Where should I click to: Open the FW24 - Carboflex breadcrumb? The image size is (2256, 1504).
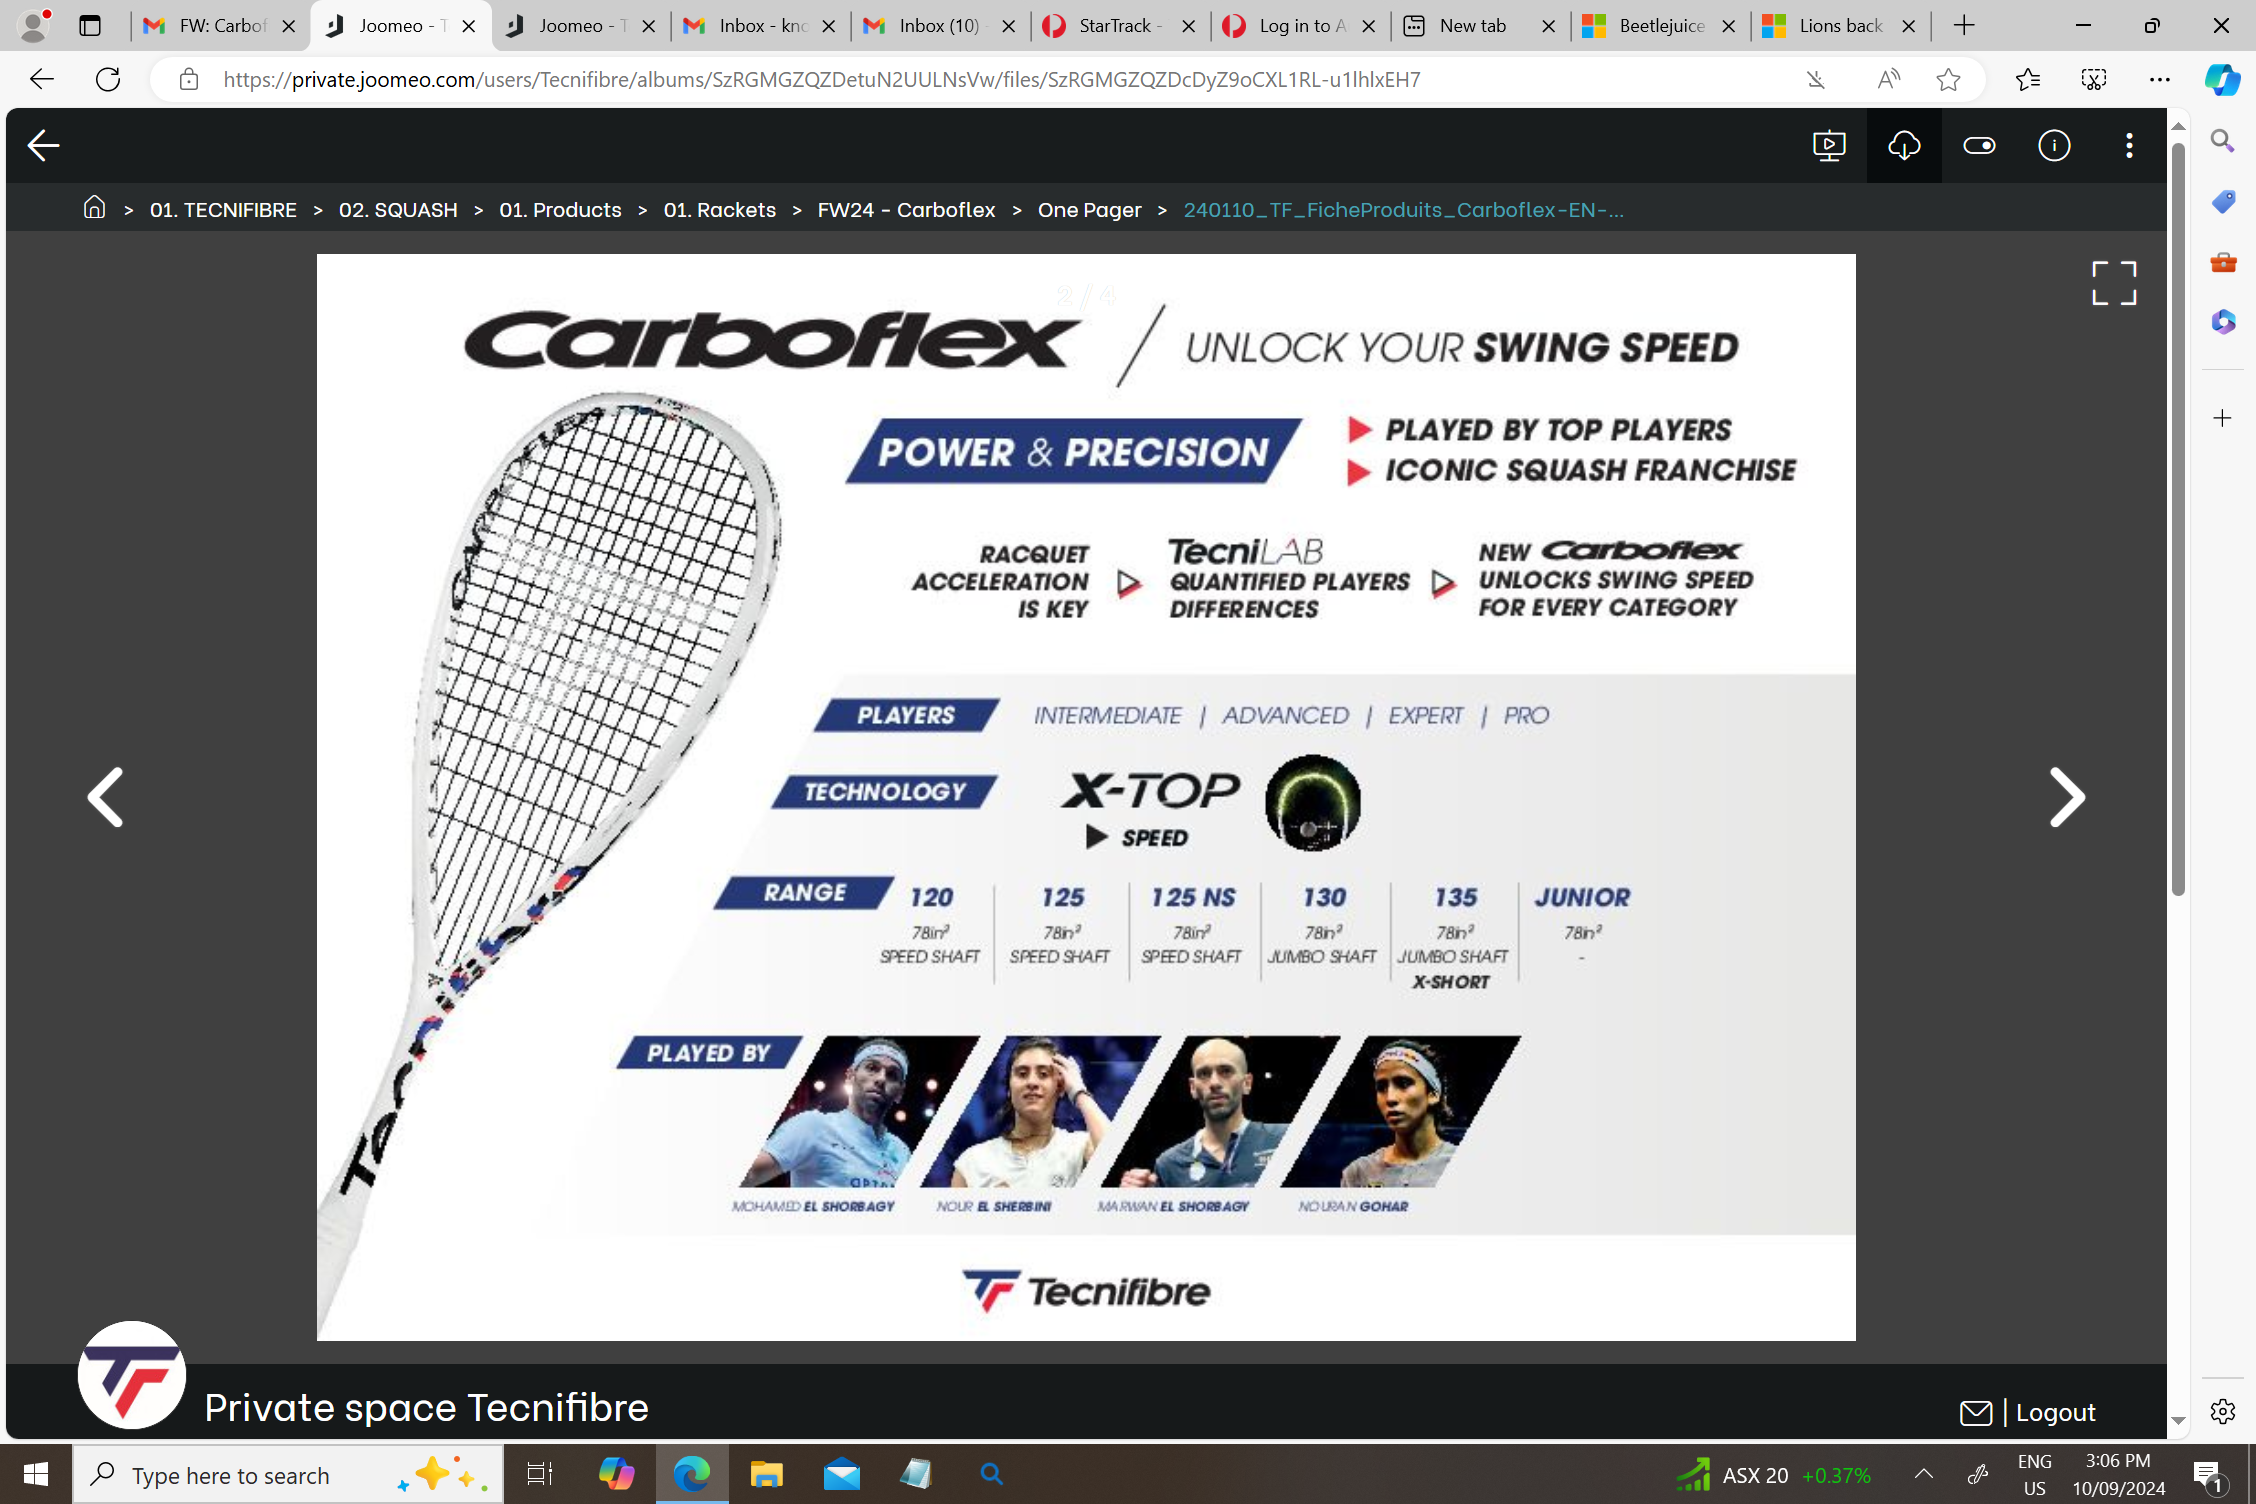pos(906,210)
